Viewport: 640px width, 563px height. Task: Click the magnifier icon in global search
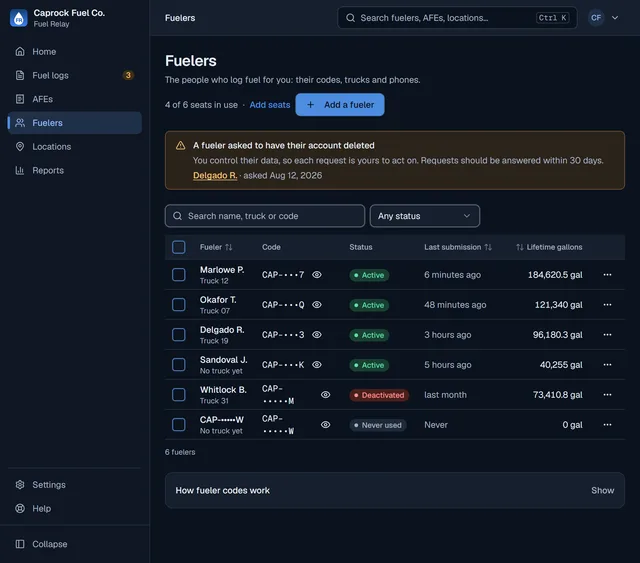[350, 18]
